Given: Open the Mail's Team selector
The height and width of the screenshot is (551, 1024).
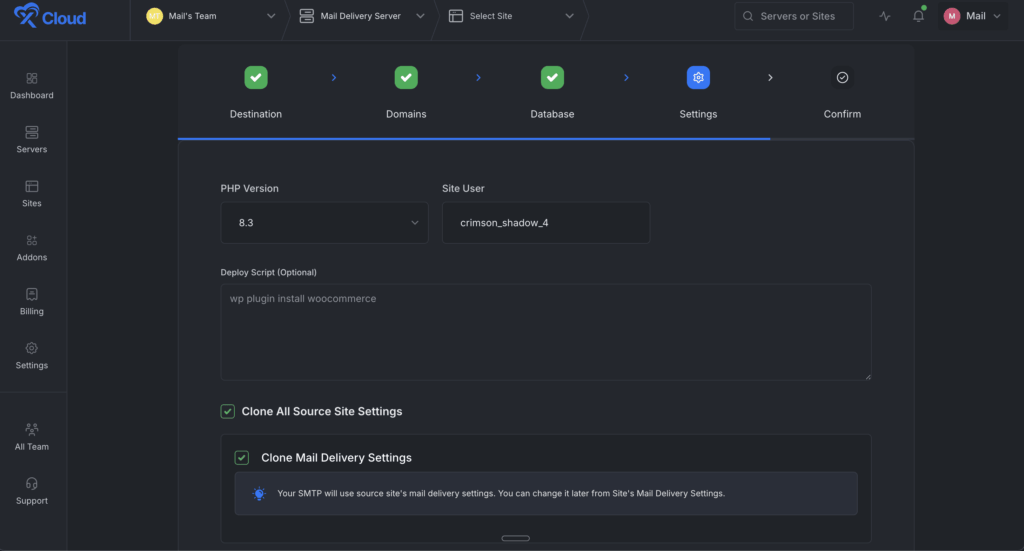Looking at the screenshot, I should point(211,16).
